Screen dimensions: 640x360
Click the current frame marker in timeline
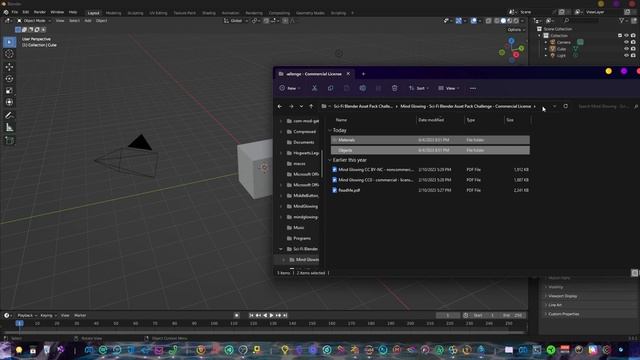(x=19, y=323)
